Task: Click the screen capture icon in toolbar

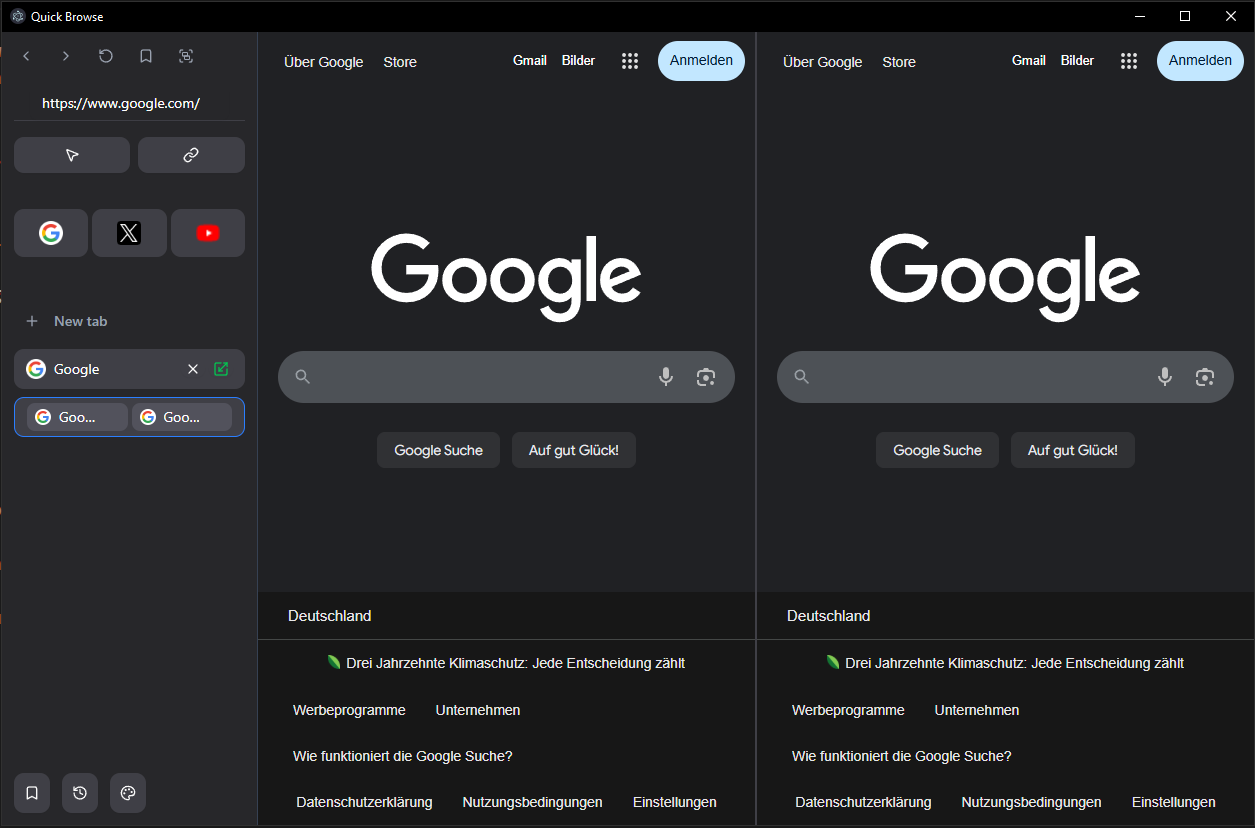Action: (186, 56)
